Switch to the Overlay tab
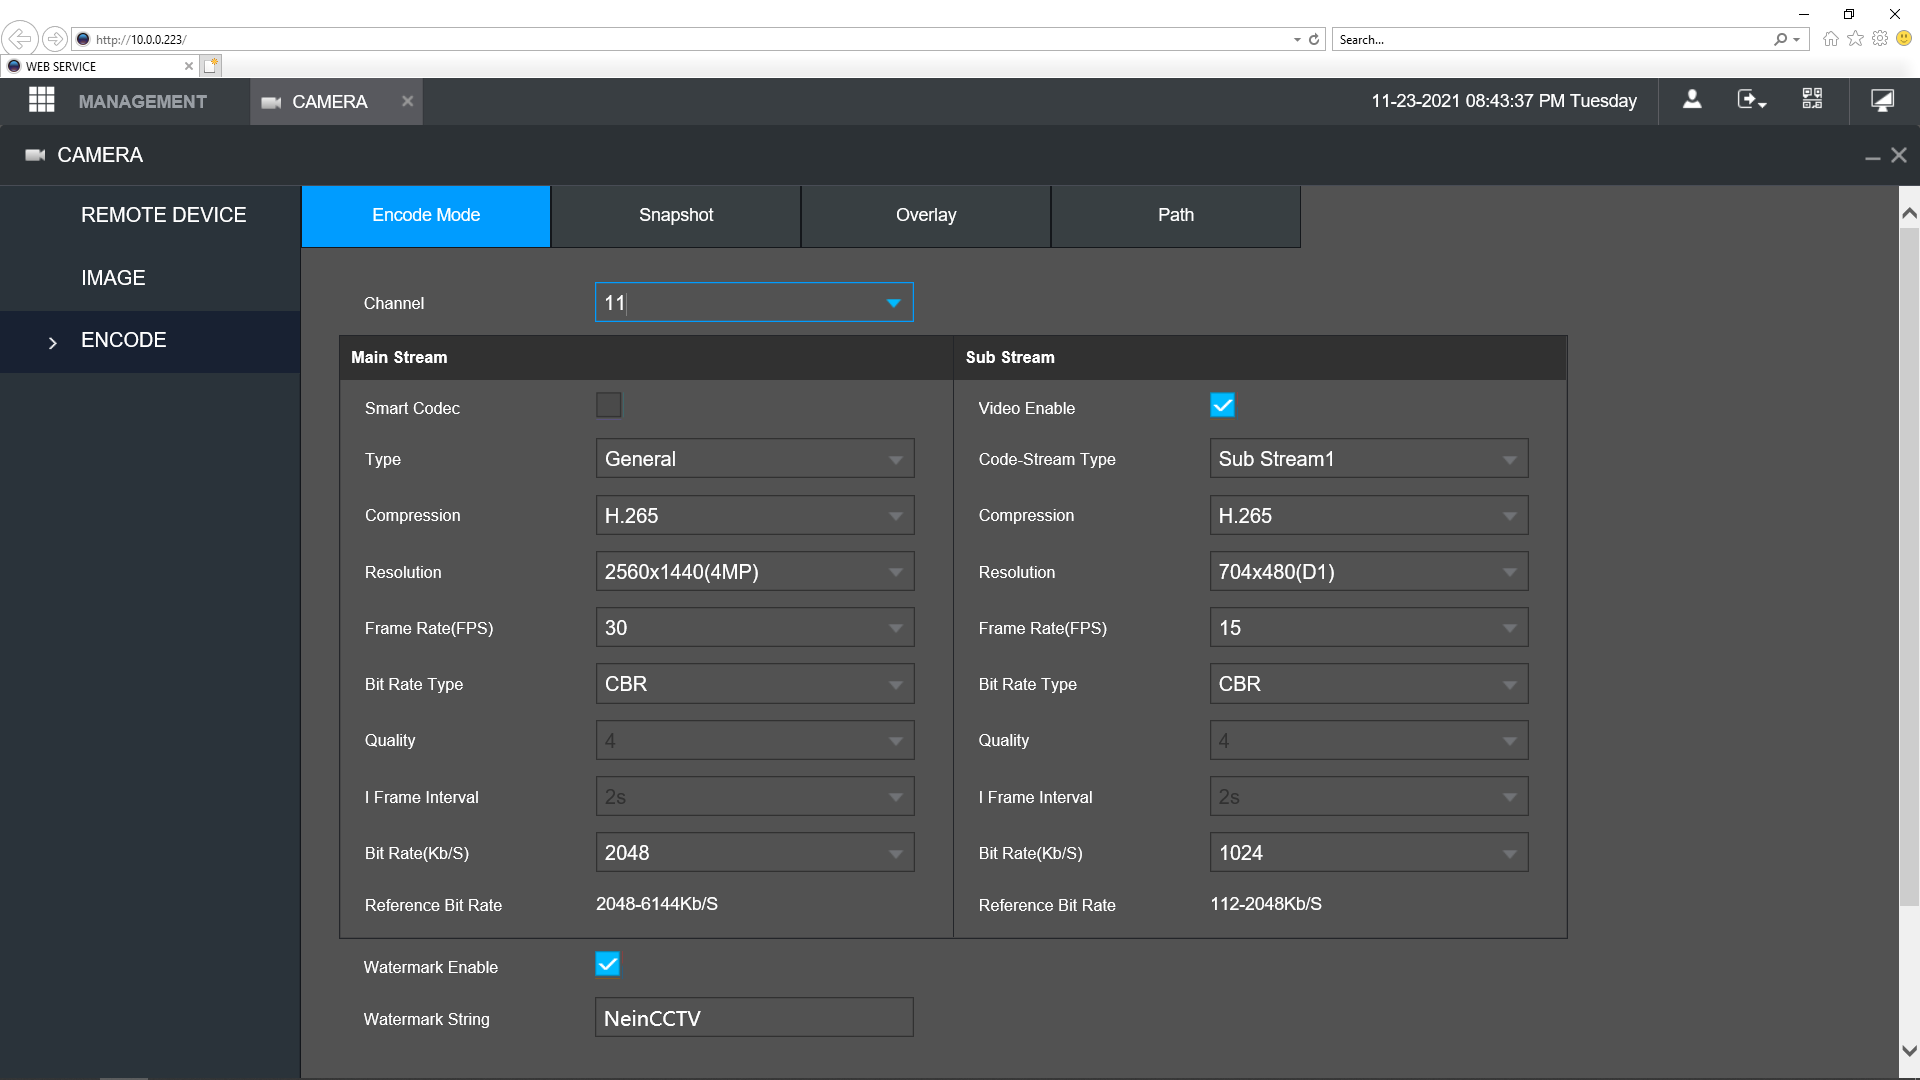The height and width of the screenshot is (1080, 1920). (x=926, y=216)
